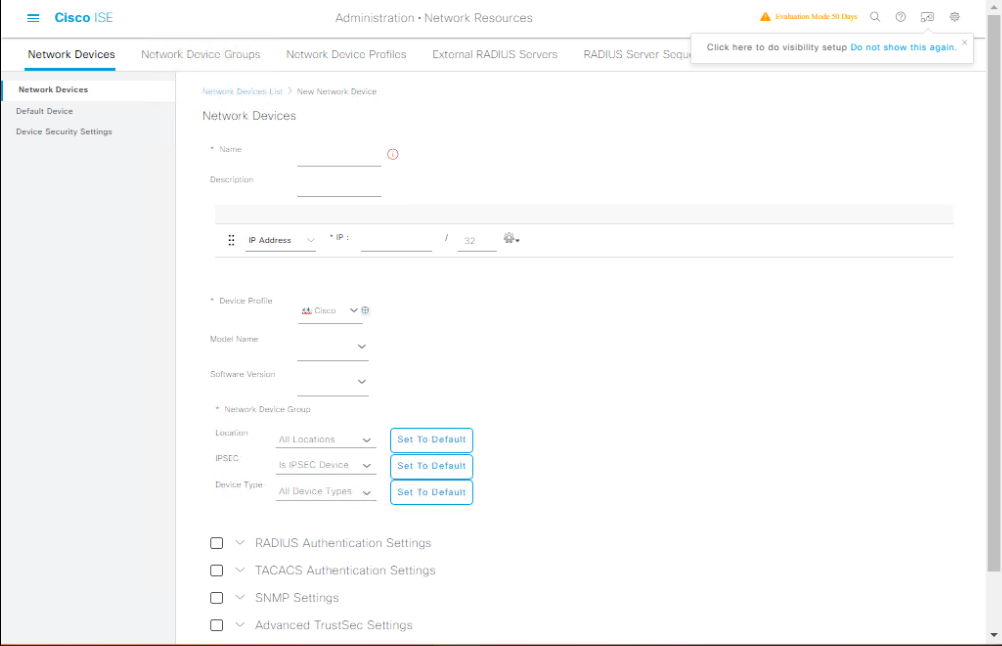
Task: Open the Model Name dropdown
Action: (333, 346)
